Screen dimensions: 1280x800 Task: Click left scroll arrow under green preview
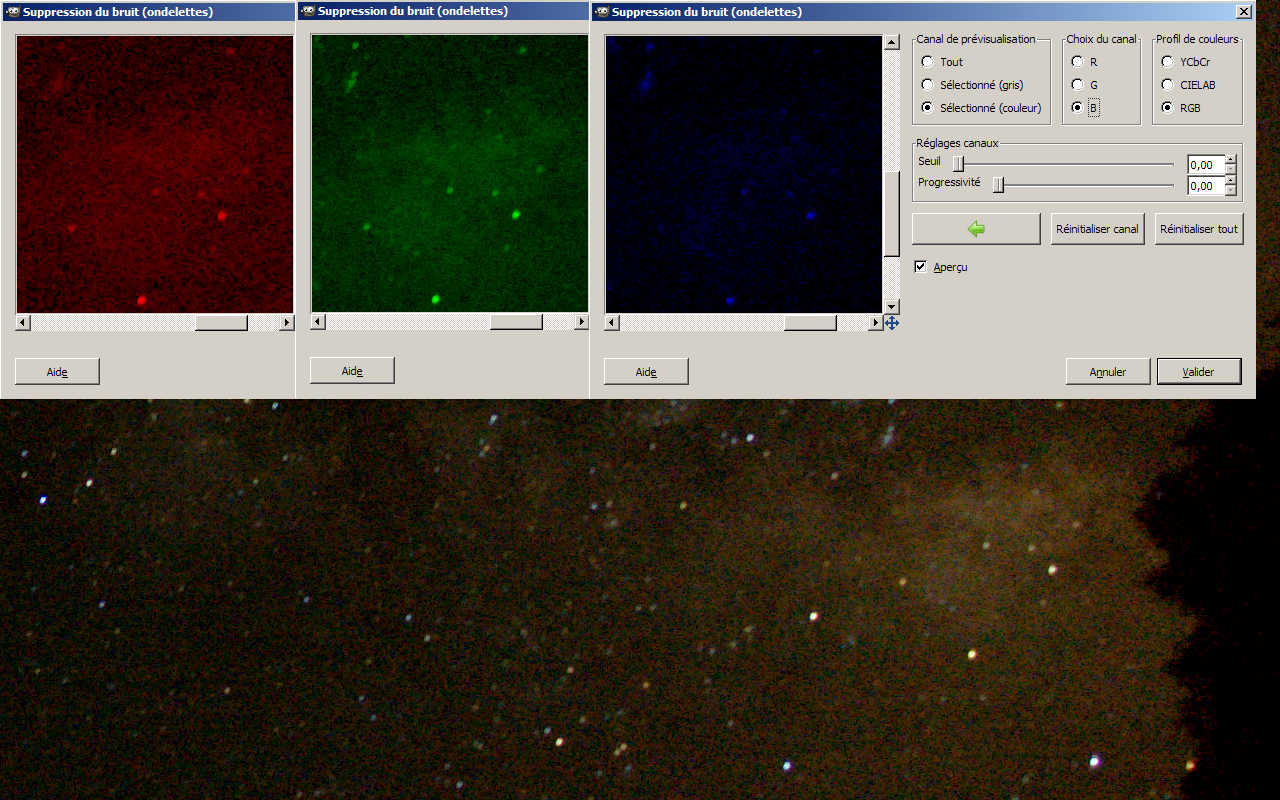click(x=318, y=322)
